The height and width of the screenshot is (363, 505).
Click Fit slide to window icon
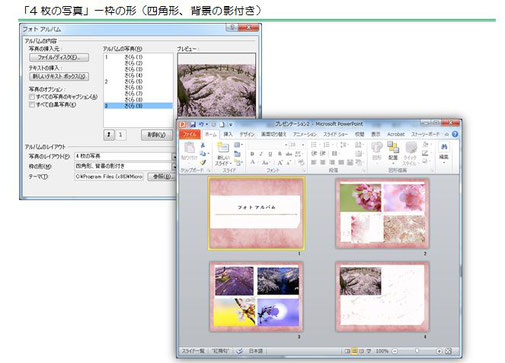tap(448, 351)
